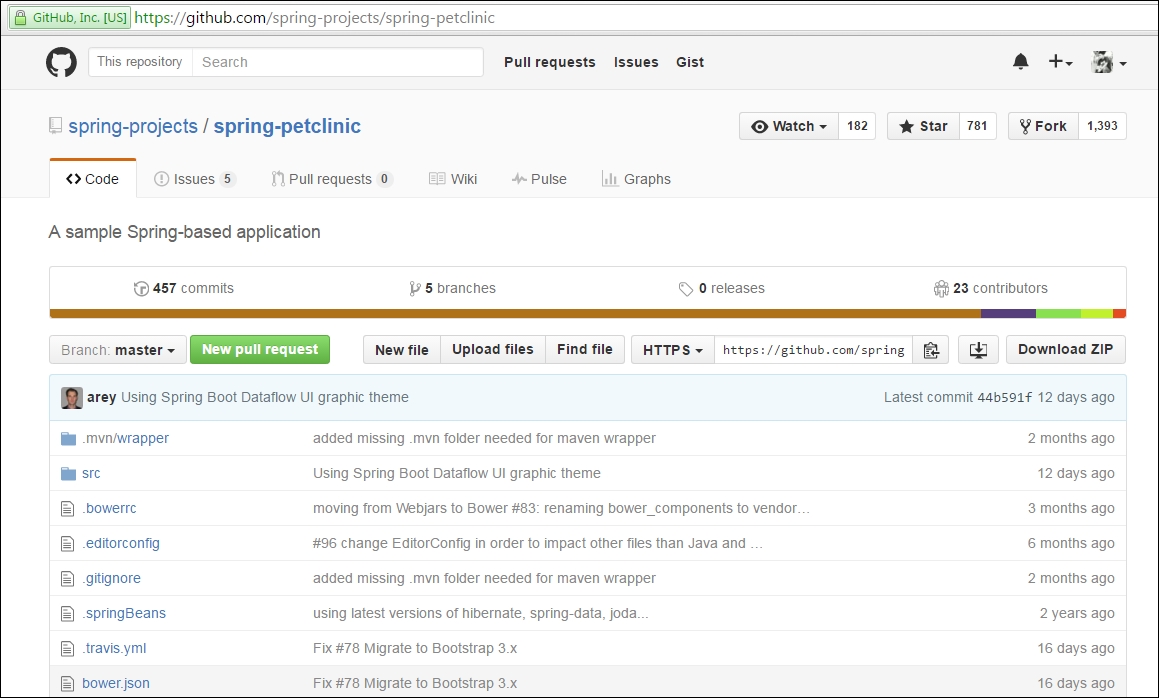The height and width of the screenshot is (698, 1159).
Task: Click the Download ZIP button
Action: 1065,350
